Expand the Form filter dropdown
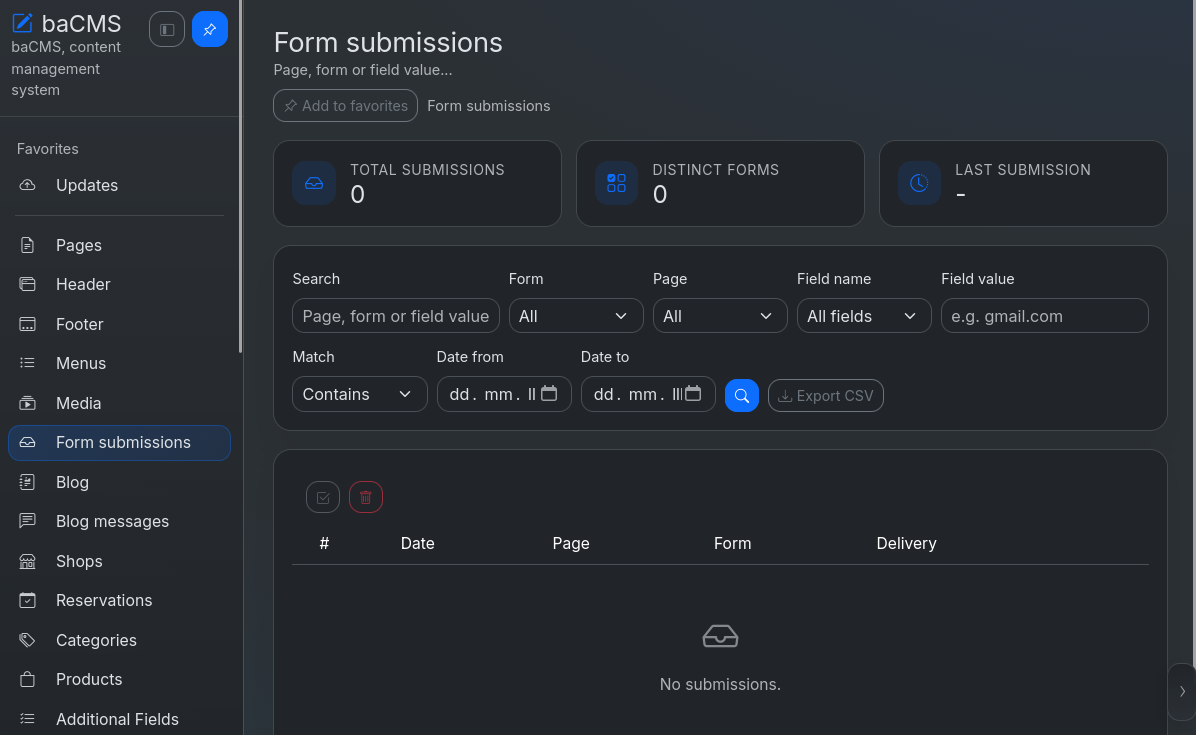This screenshot has width=1196, height=735. tap(576, 316)
